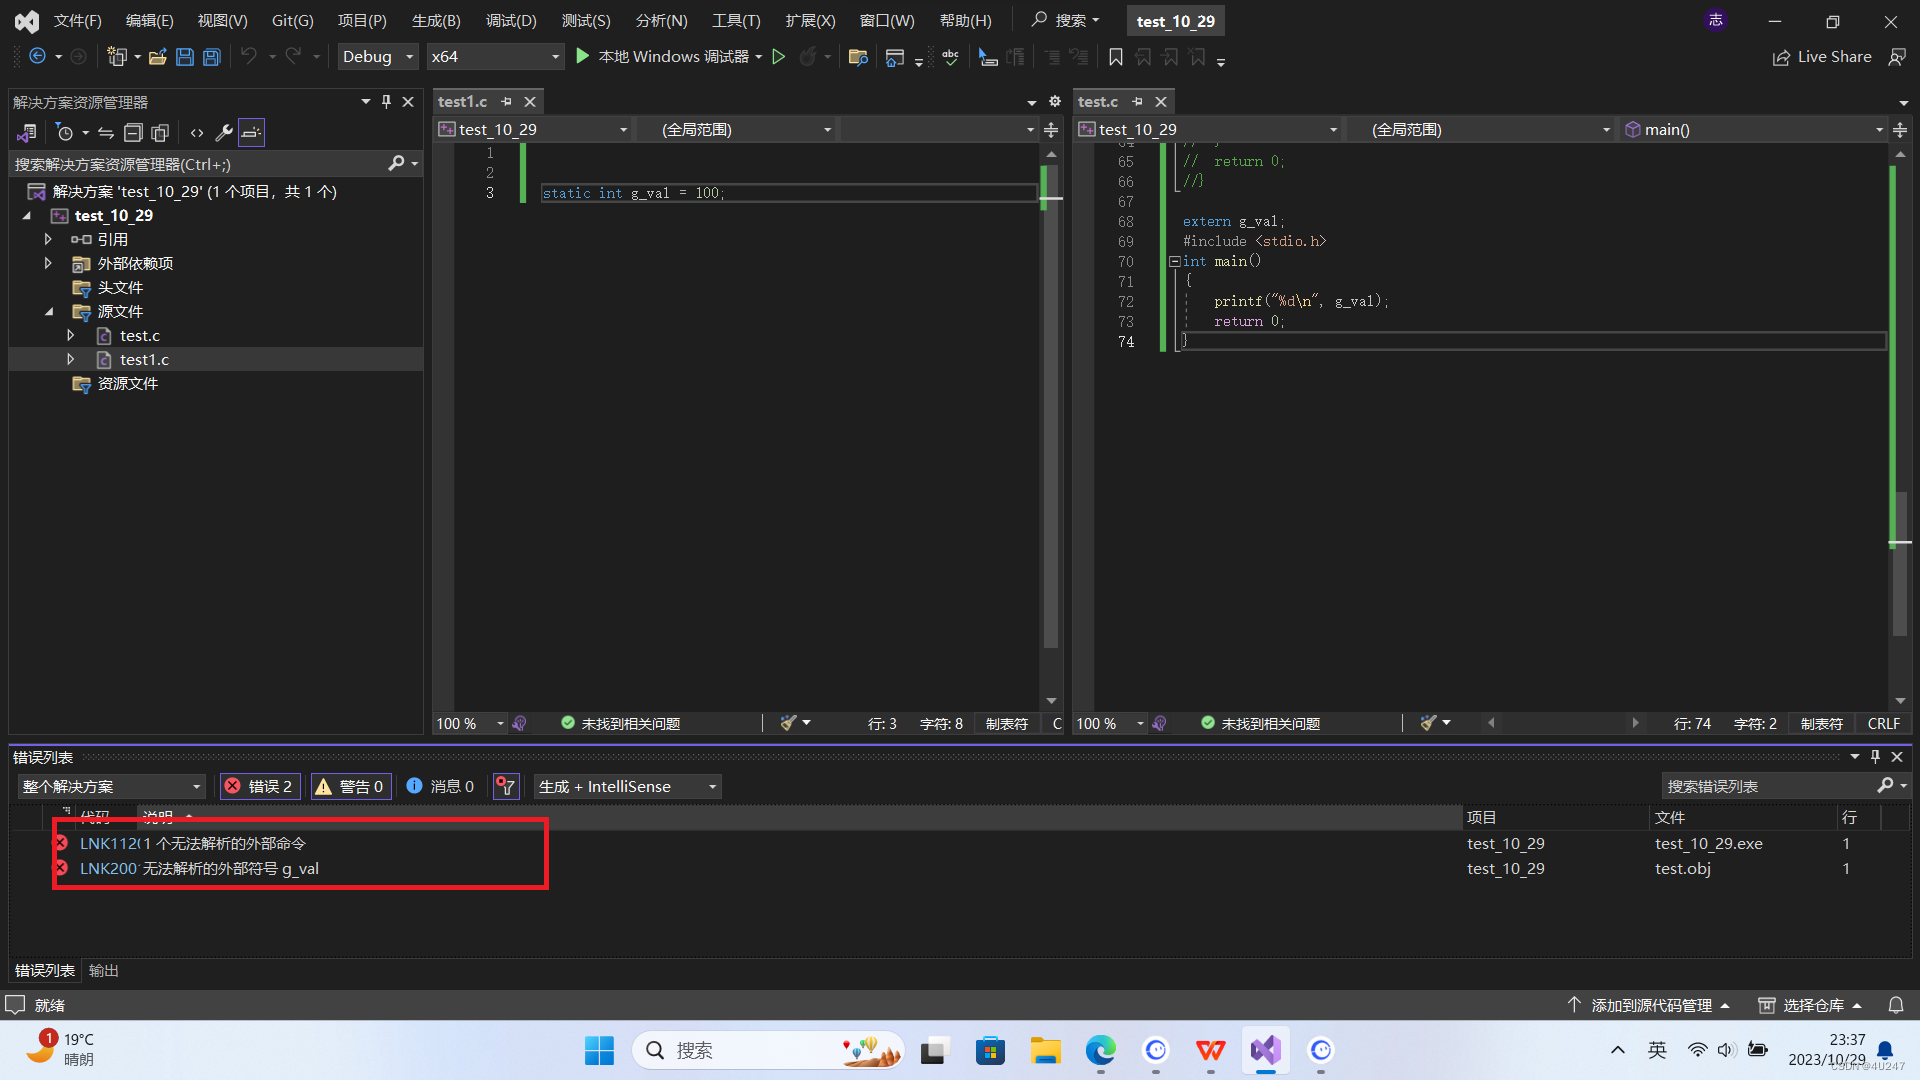Open the x64 platform dropdown
The width and height of the screenshot is (1920, 1080).
coord(495,57)
